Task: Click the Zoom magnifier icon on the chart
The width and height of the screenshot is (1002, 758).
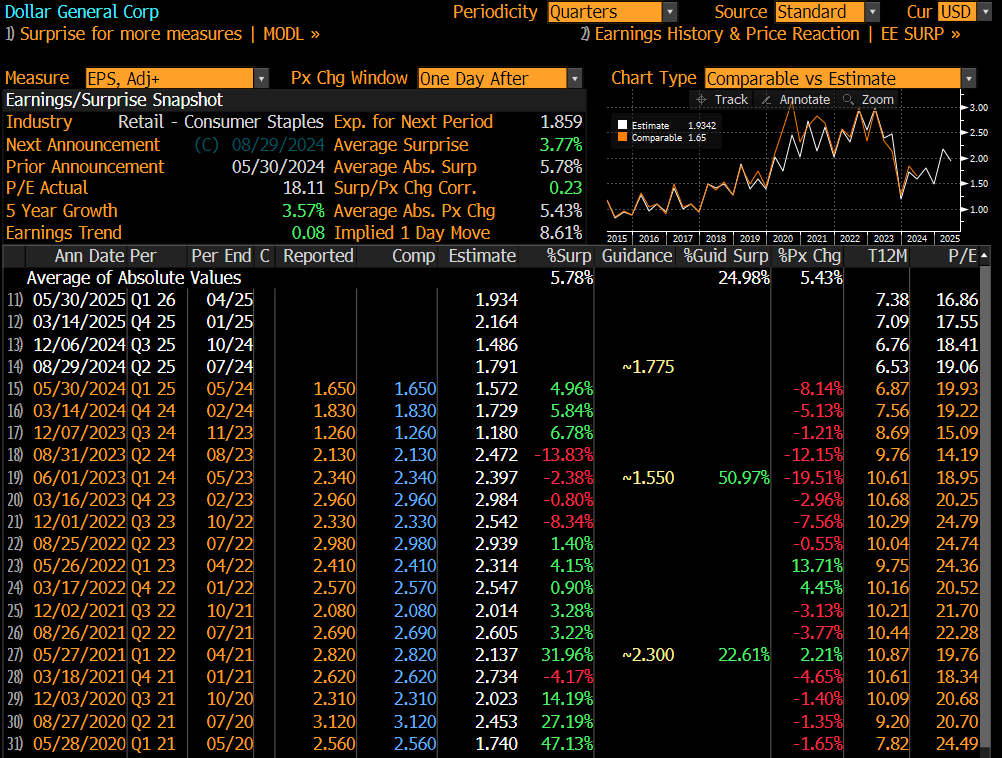Action: click(x=848, y=100)
